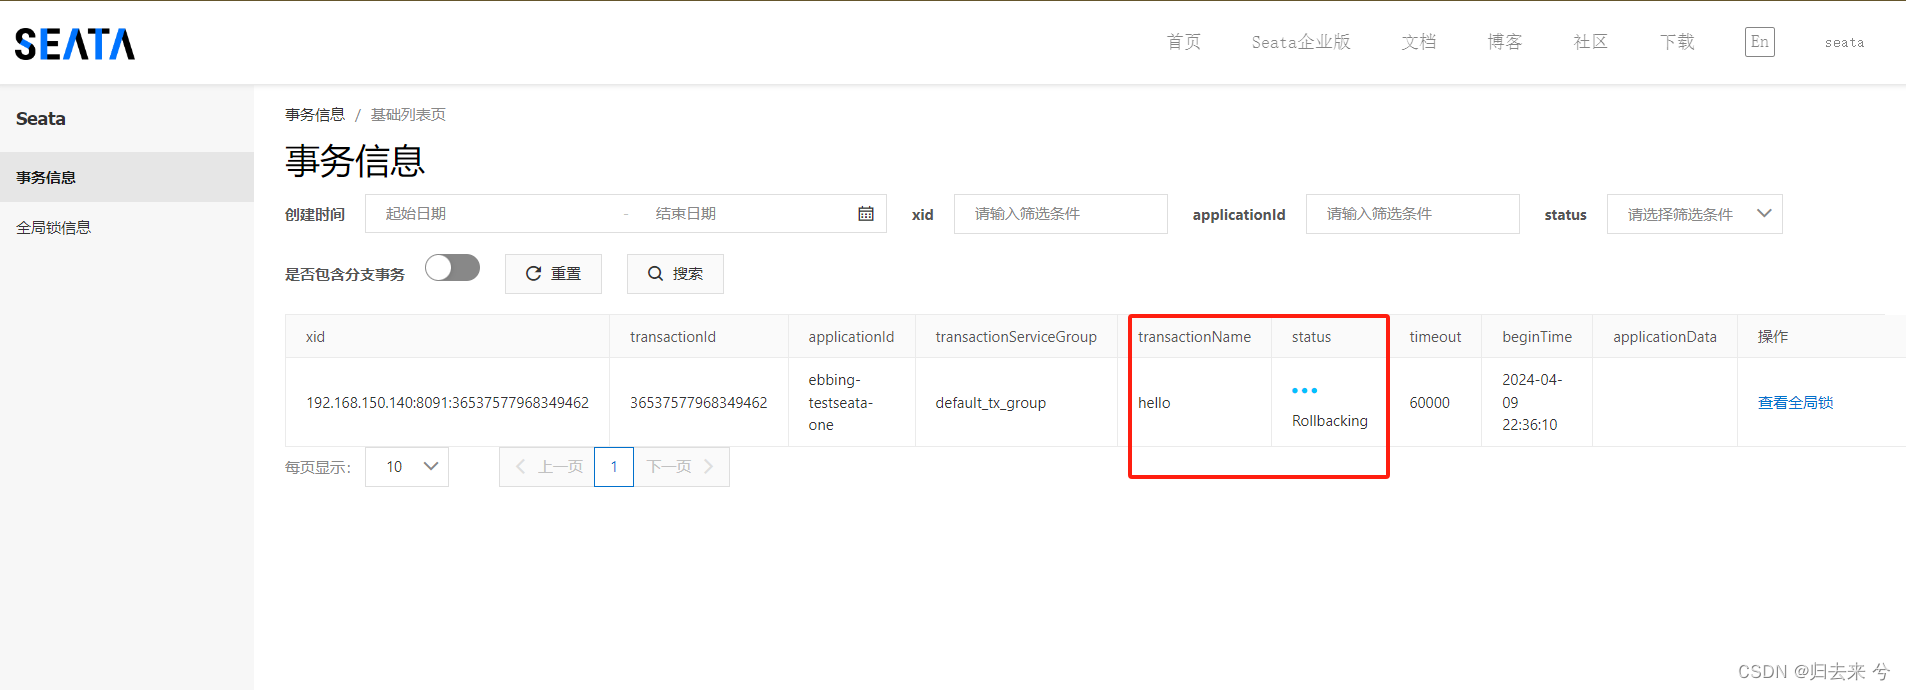Click the applicationData column header

click(x=1664, y=337)
